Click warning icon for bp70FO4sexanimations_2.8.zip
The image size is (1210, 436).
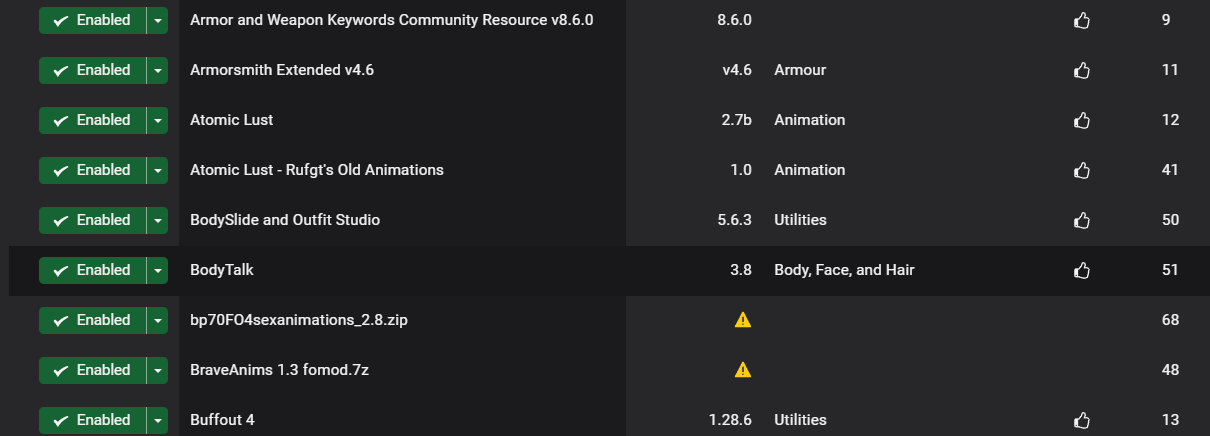(x=743, y=320)
